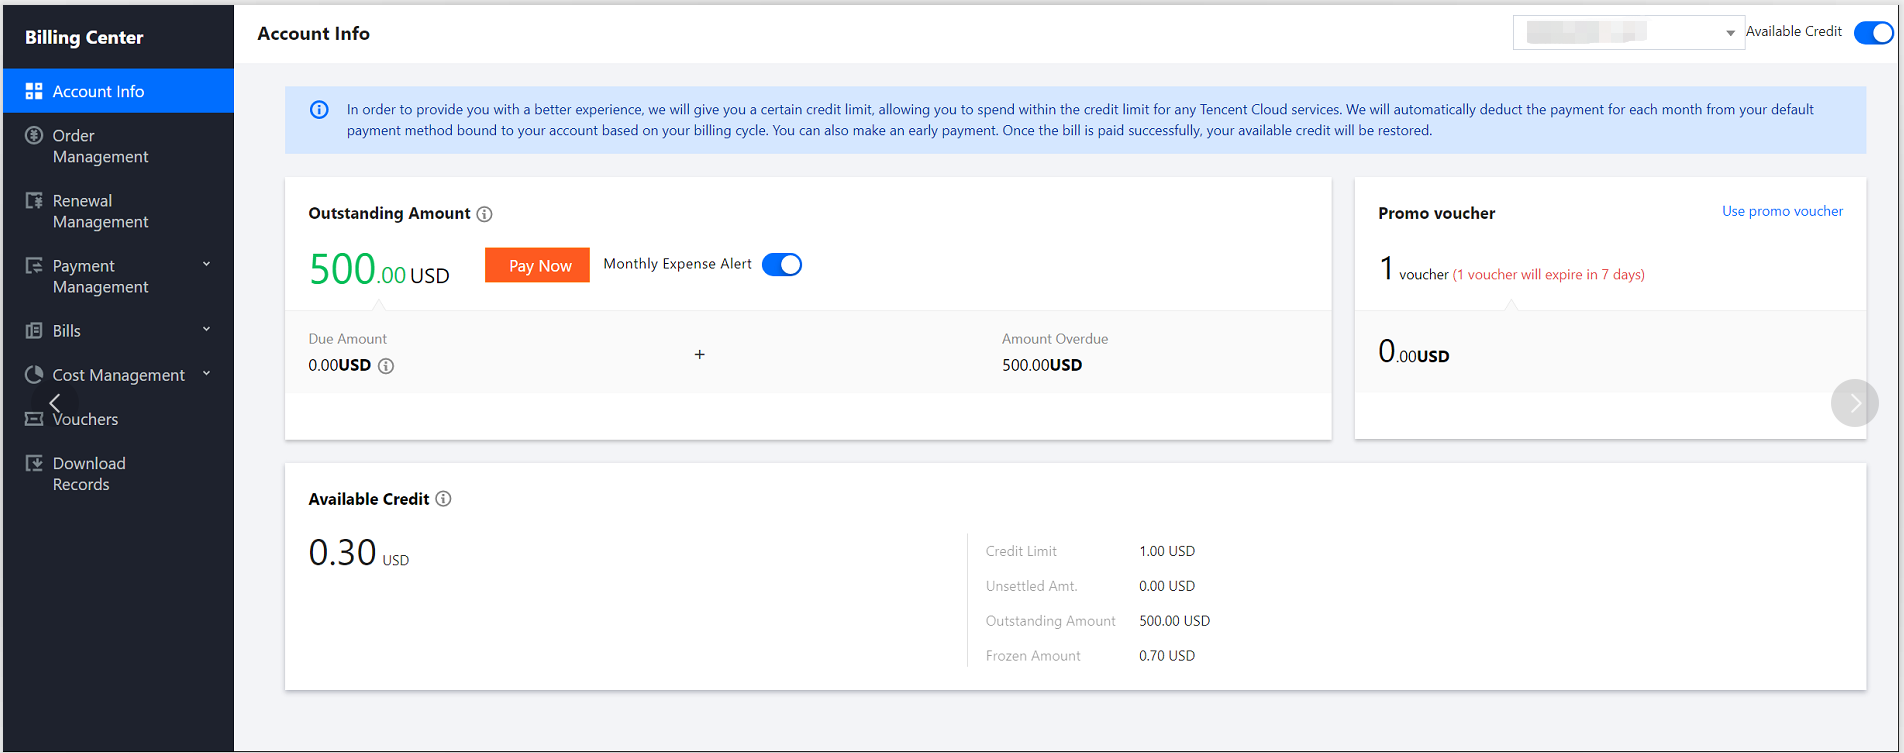1904x753 pixels.
Task: Click the Cost Management pie icon
Action: [34, 374]
